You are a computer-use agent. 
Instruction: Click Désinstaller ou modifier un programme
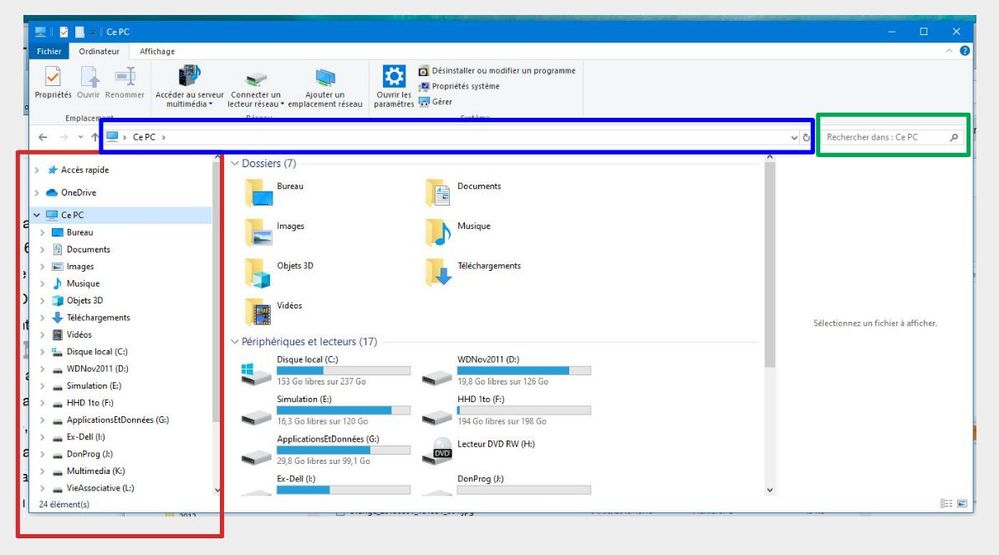point(503,71)
